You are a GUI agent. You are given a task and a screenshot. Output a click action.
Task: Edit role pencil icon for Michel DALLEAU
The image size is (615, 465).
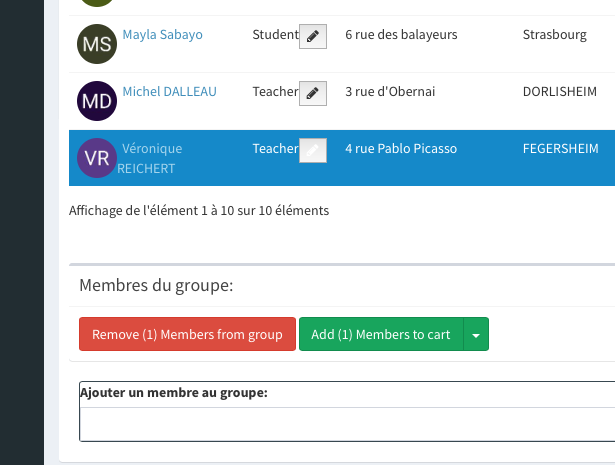point(313,93)
